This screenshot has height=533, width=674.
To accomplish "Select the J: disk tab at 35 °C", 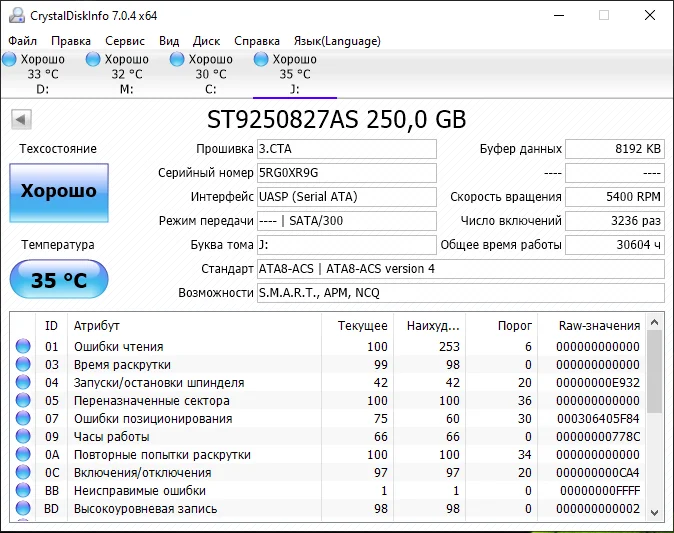I will [294, 74].
